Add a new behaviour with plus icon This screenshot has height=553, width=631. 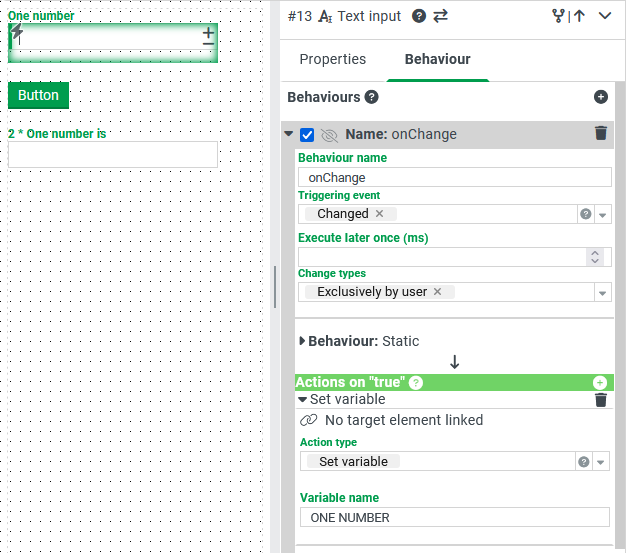[600, 97]
